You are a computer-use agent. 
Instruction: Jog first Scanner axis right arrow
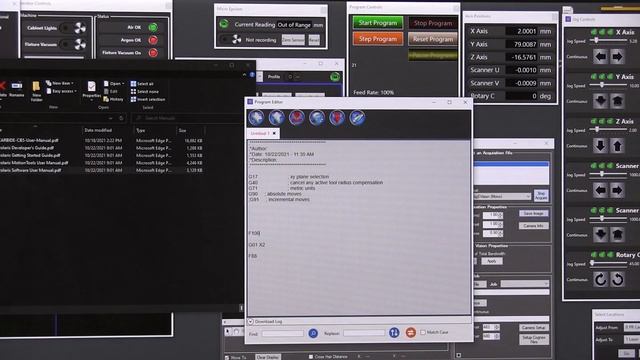coord(617,190)
